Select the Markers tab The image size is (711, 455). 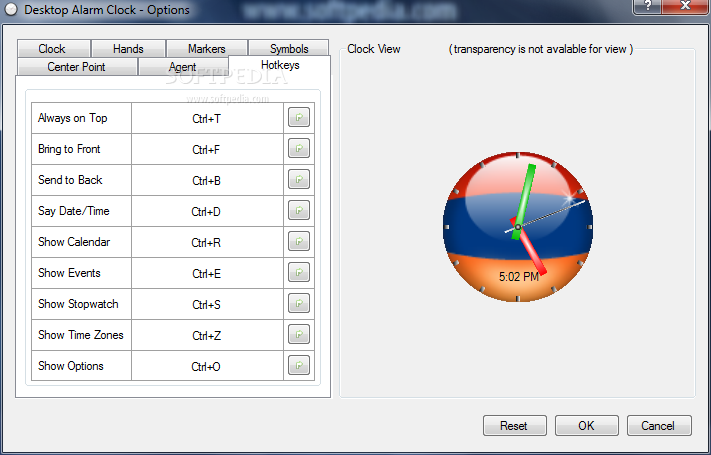206,49
